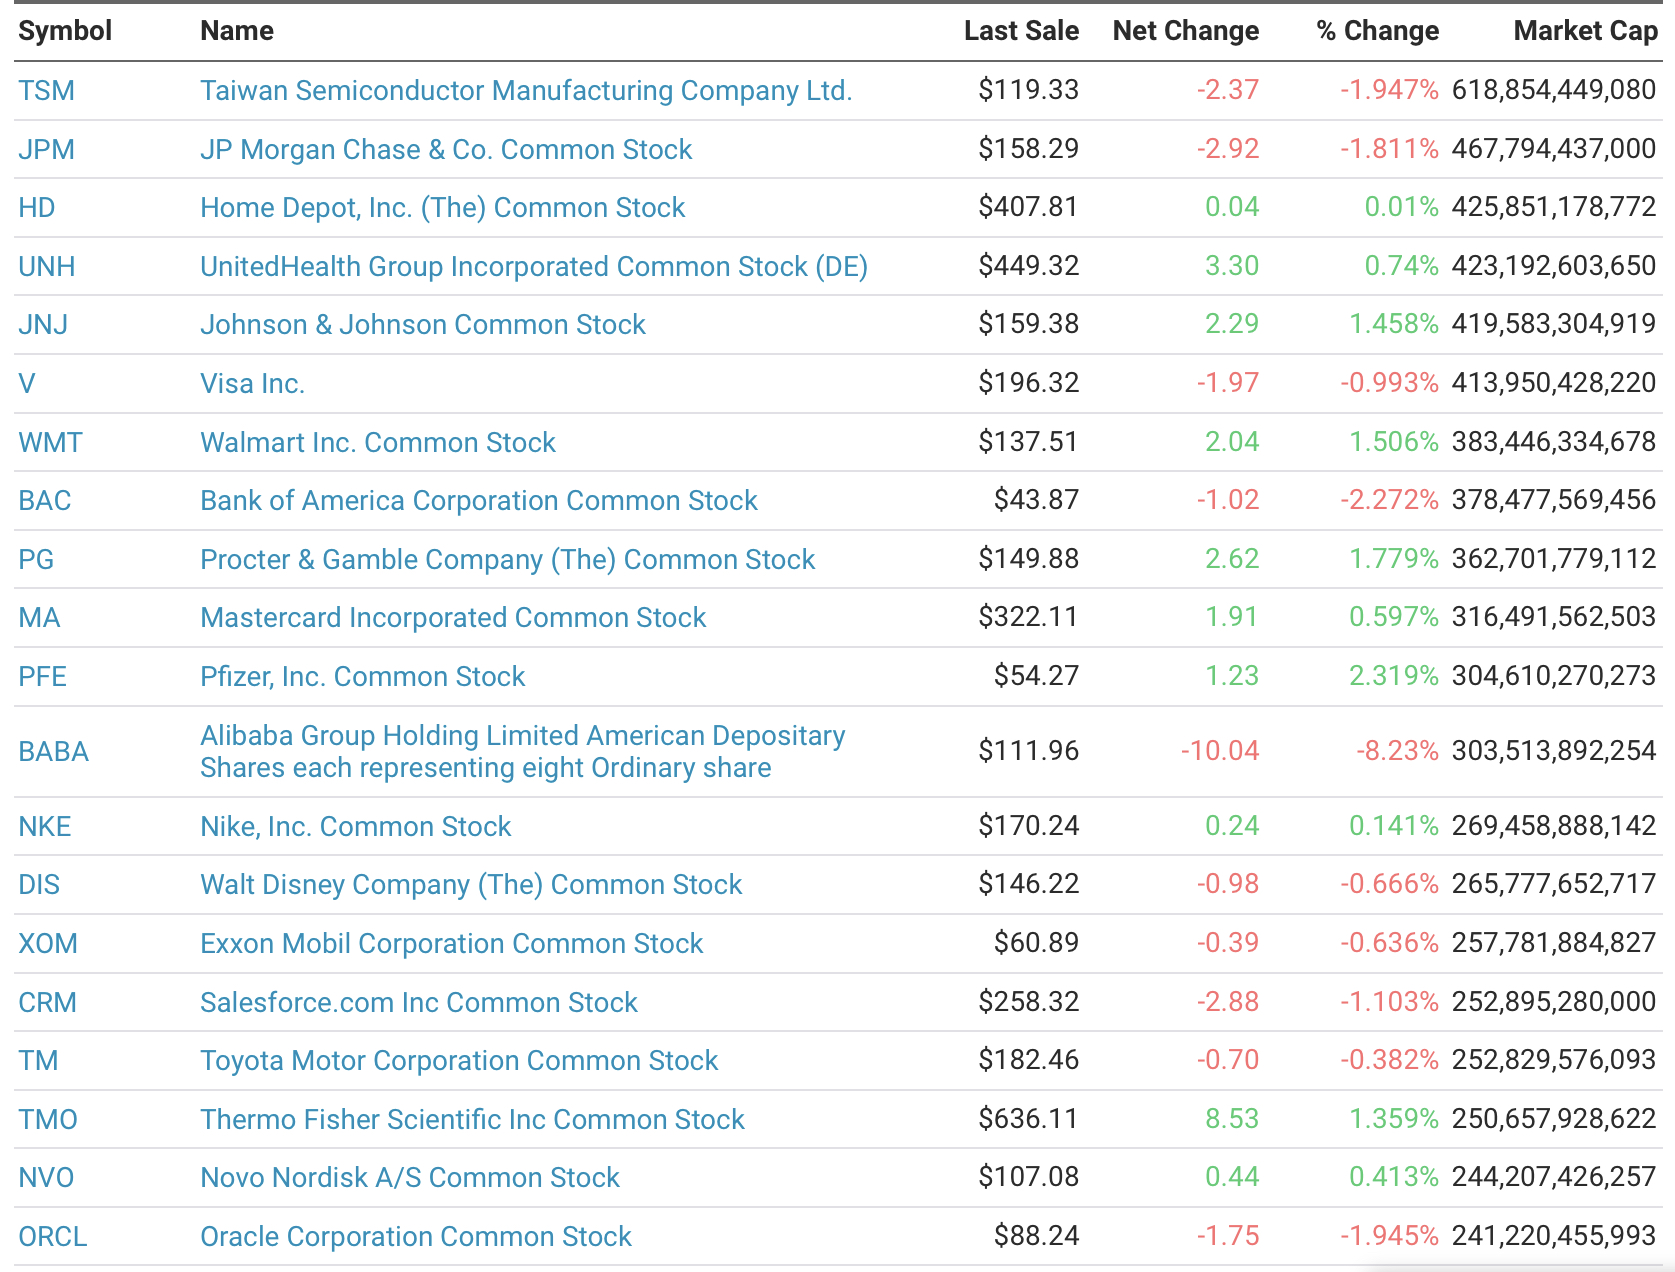The width and height of the screenshot is (1675, 1272).
Task: Open the HD symbol link
Action: (x=37, y=208)
